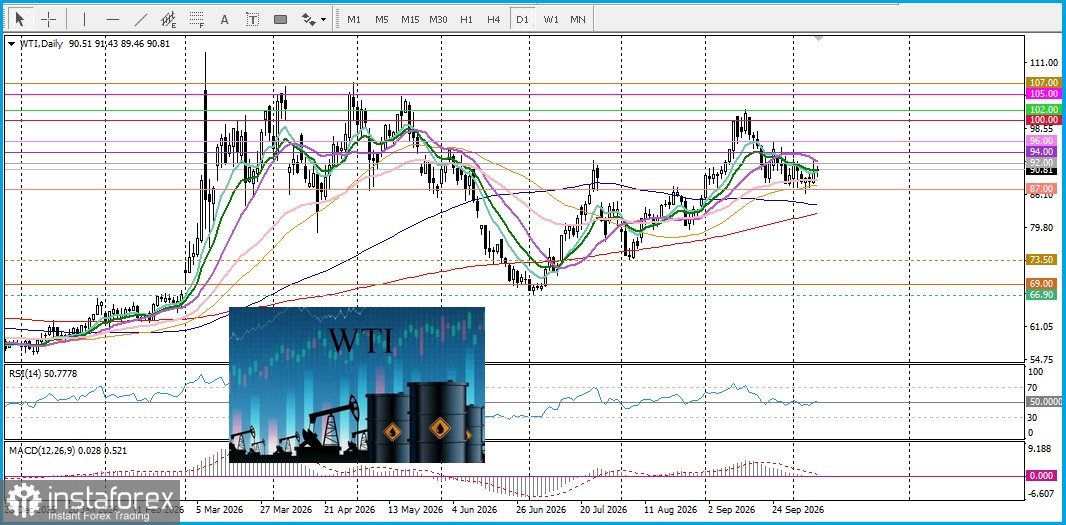Select the magenta 105.00 level label

click(1044, 94)
